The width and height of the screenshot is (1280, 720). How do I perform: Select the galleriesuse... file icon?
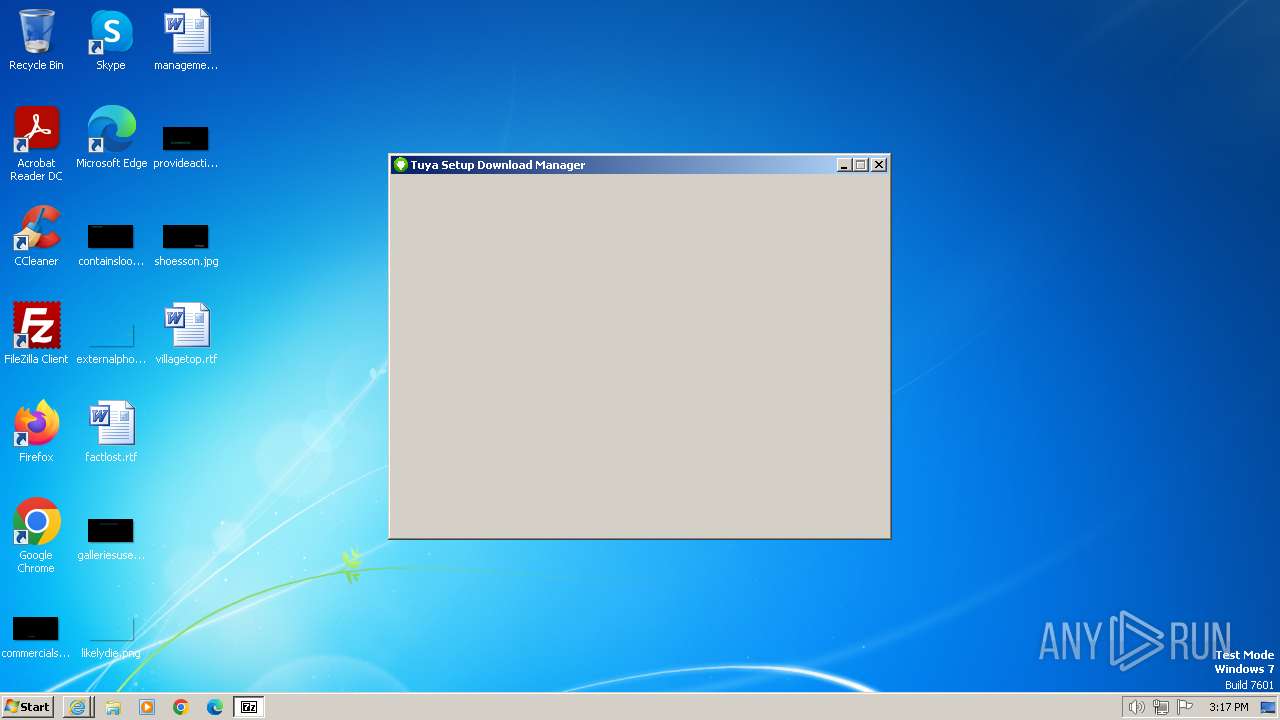click(111, 530)
